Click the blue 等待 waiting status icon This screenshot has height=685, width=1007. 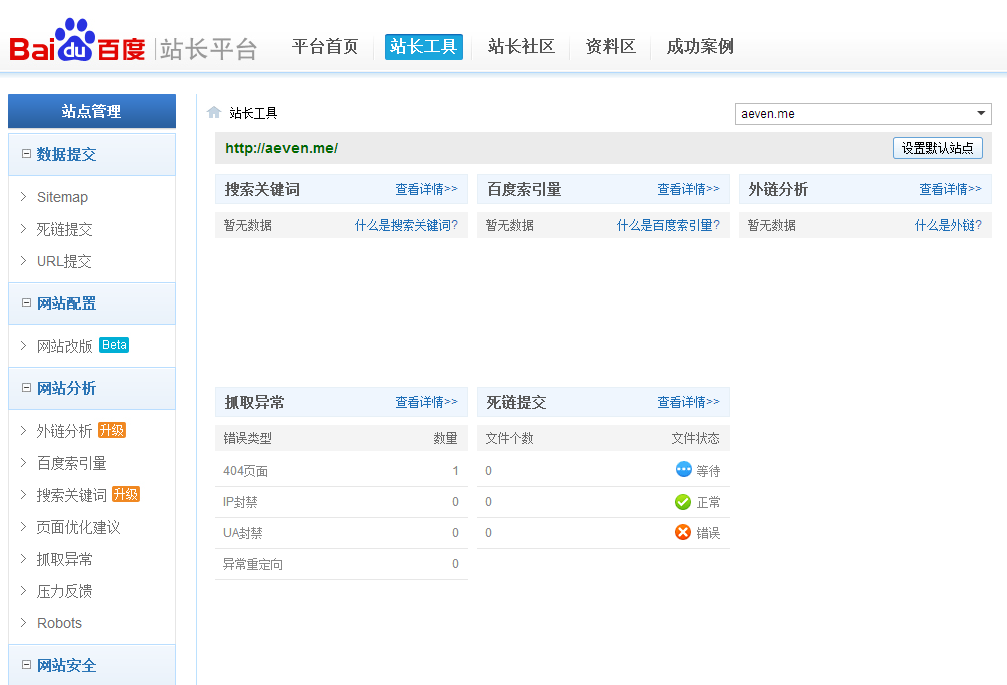pyautogui.click(x=682, y=470)
